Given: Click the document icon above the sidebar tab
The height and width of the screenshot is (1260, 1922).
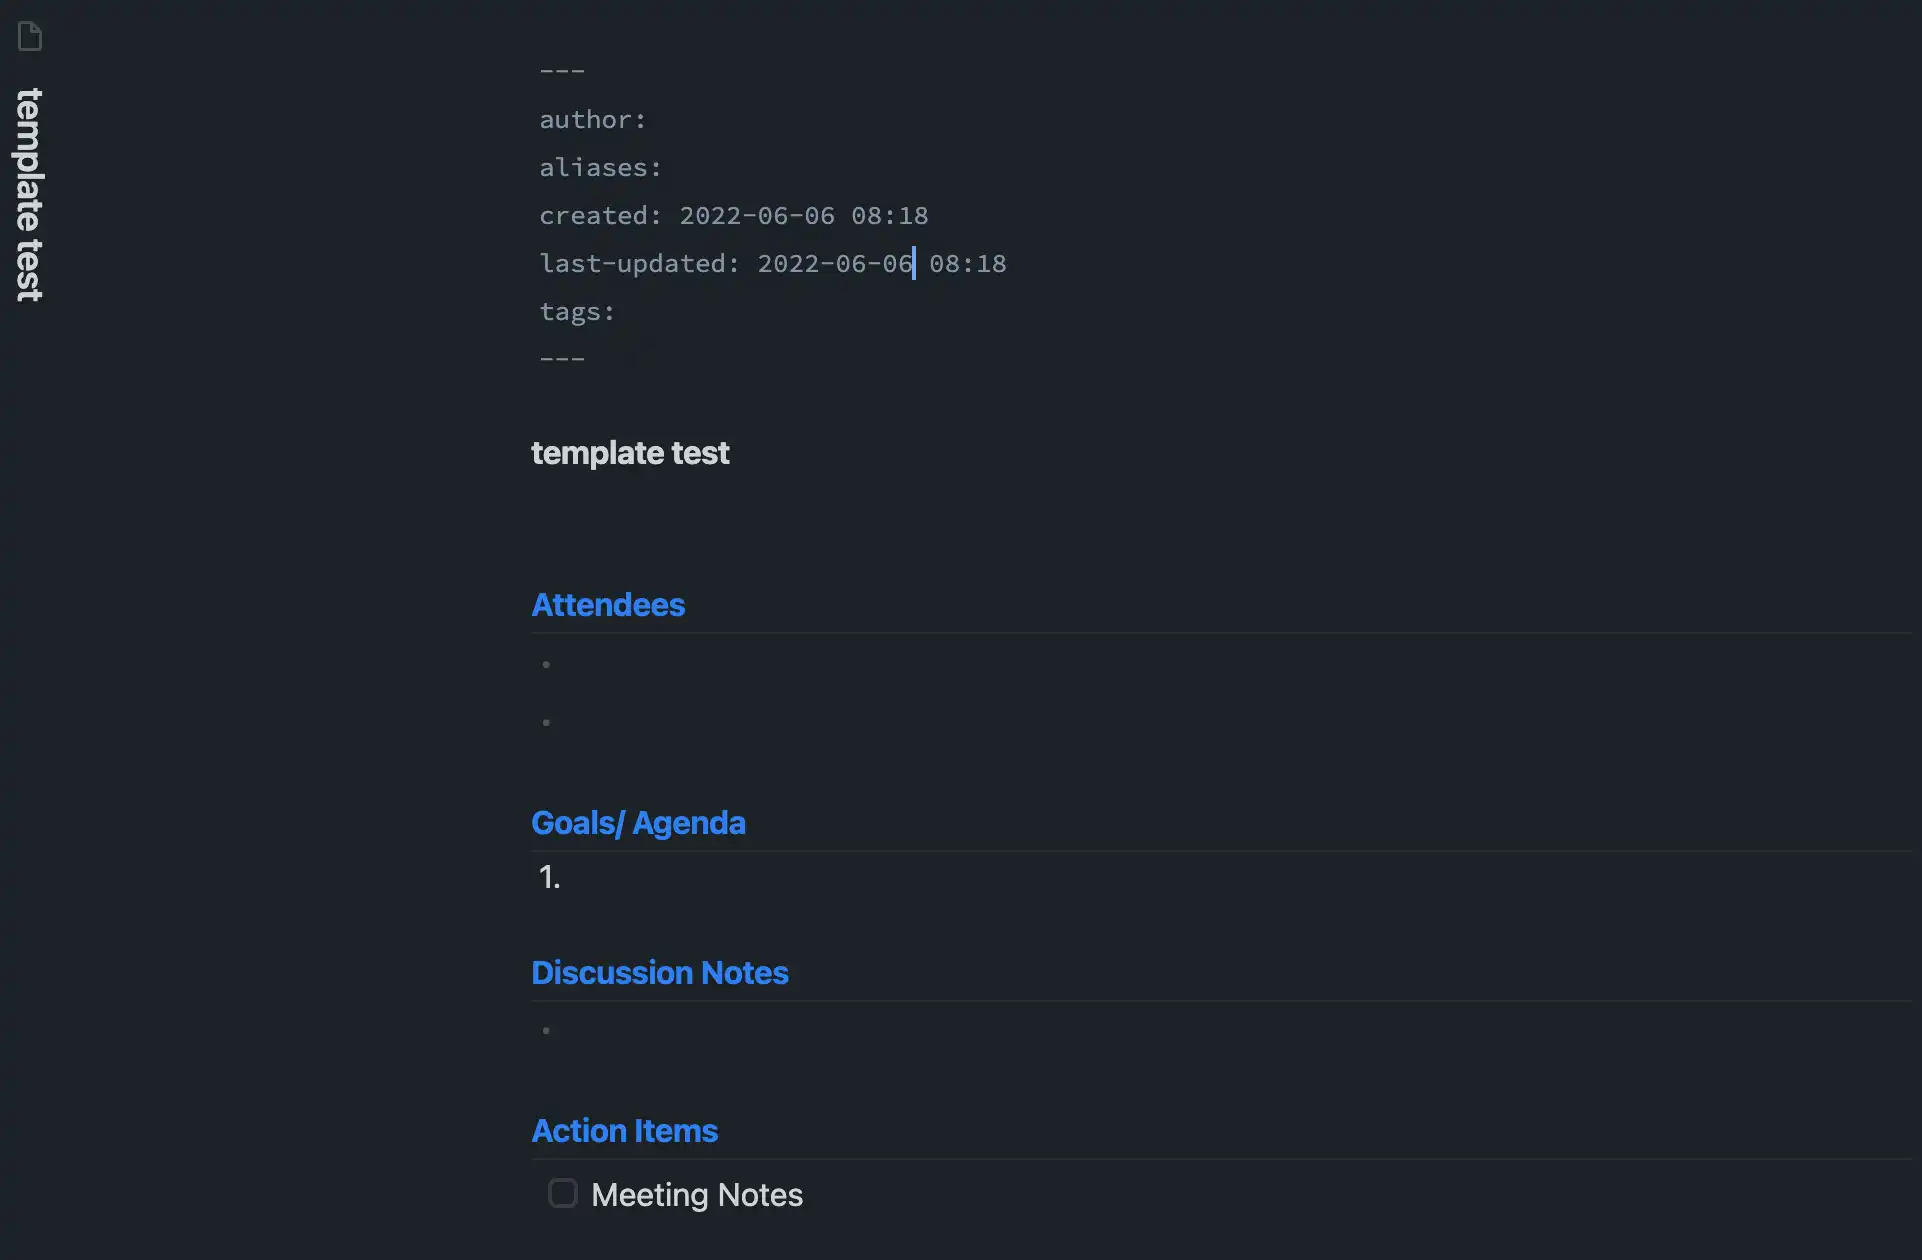Looking at the screenshot, I should (x=29, y=35).
